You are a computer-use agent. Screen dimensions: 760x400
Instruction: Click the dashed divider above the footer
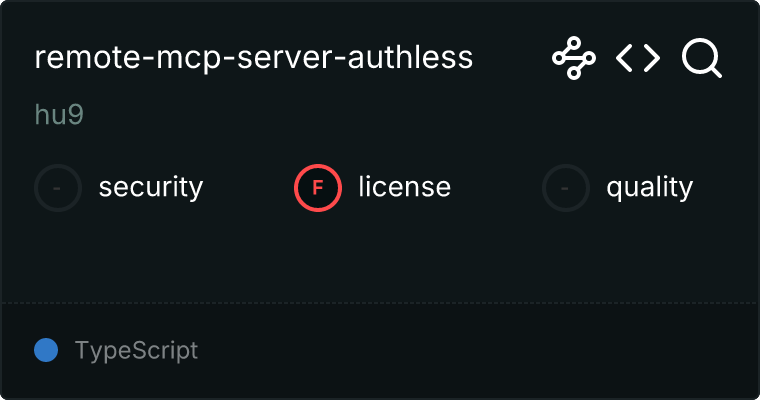tap(380, 303)
